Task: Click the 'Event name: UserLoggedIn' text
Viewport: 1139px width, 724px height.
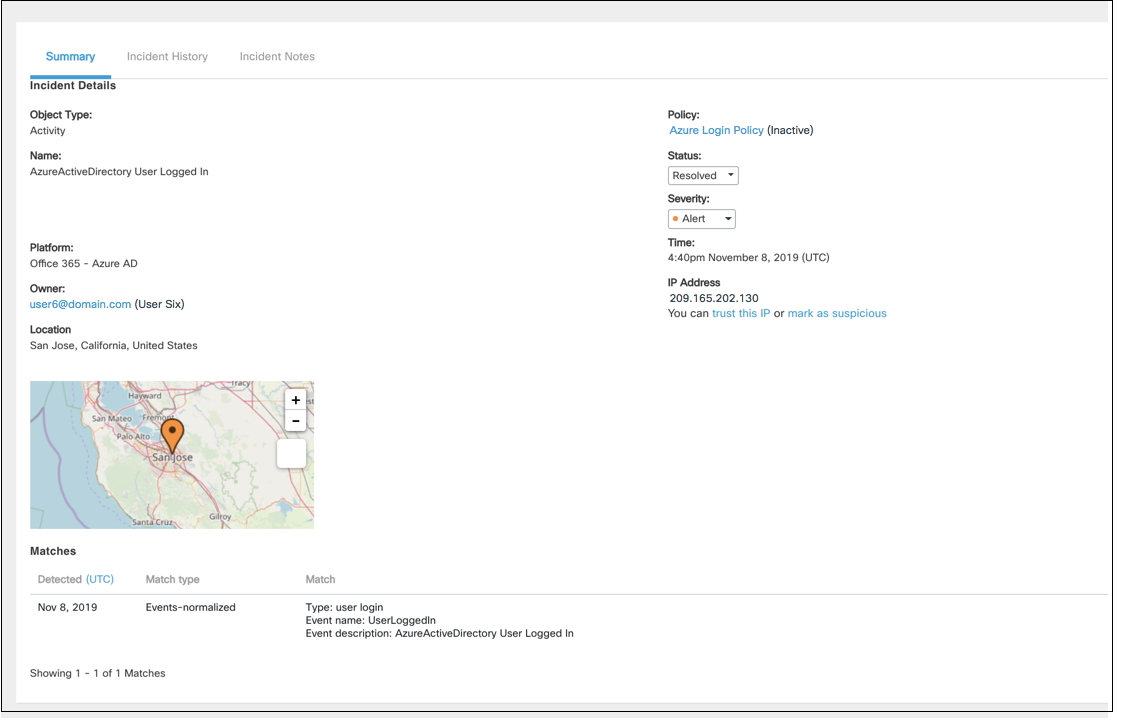Action: click(370, 621)
